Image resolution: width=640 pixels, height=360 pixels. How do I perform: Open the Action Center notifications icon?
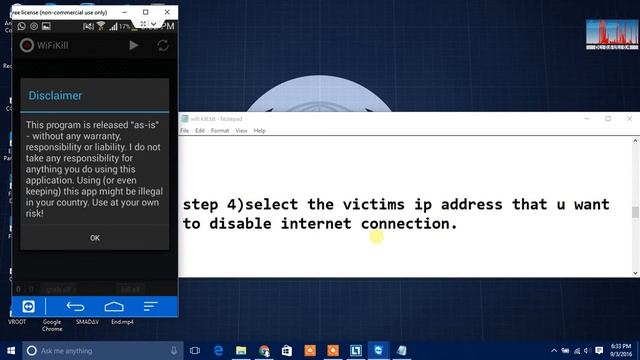(x=599, y=351)
